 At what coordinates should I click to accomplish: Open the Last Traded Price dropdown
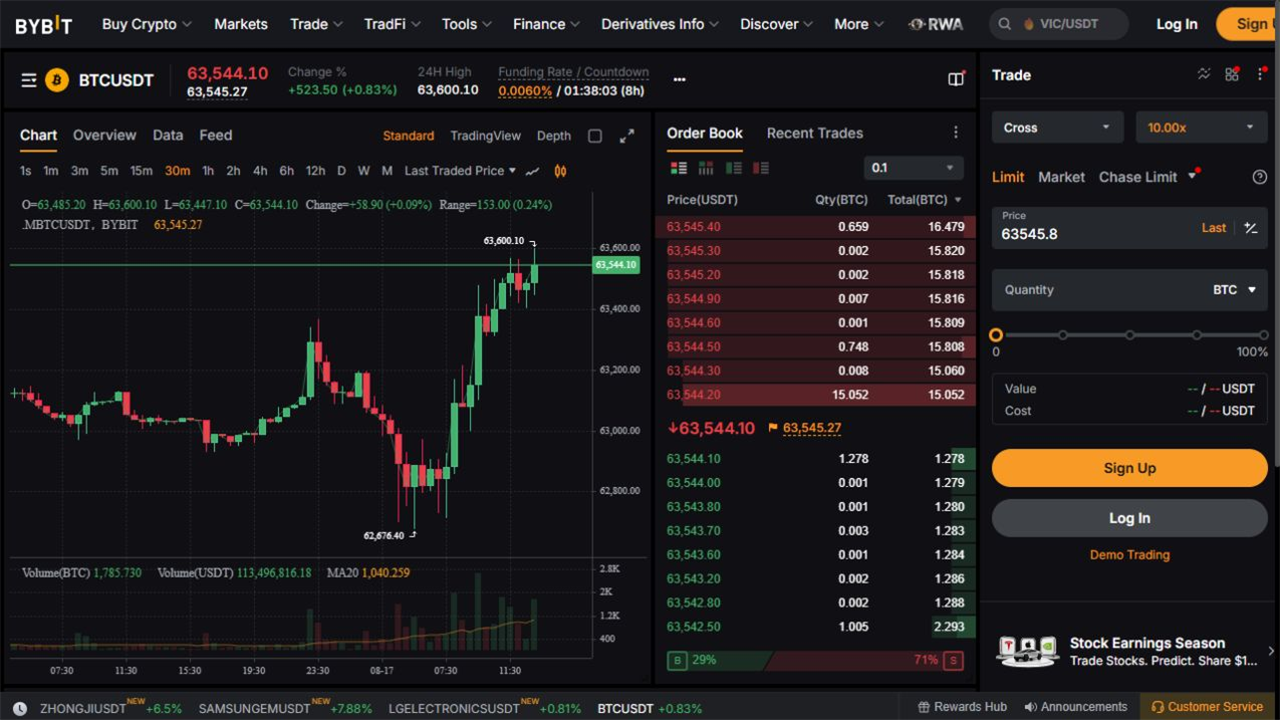pyautogui.click(x=460, y=171)
